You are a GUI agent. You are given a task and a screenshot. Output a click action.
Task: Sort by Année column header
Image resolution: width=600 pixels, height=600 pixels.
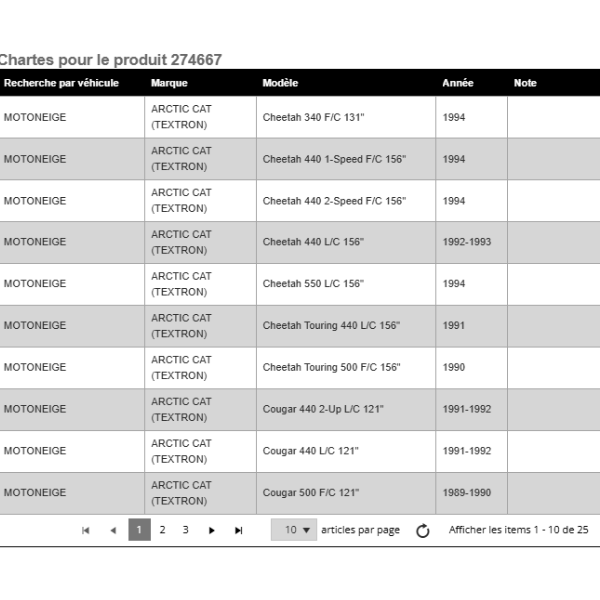[x=458, y=83]
